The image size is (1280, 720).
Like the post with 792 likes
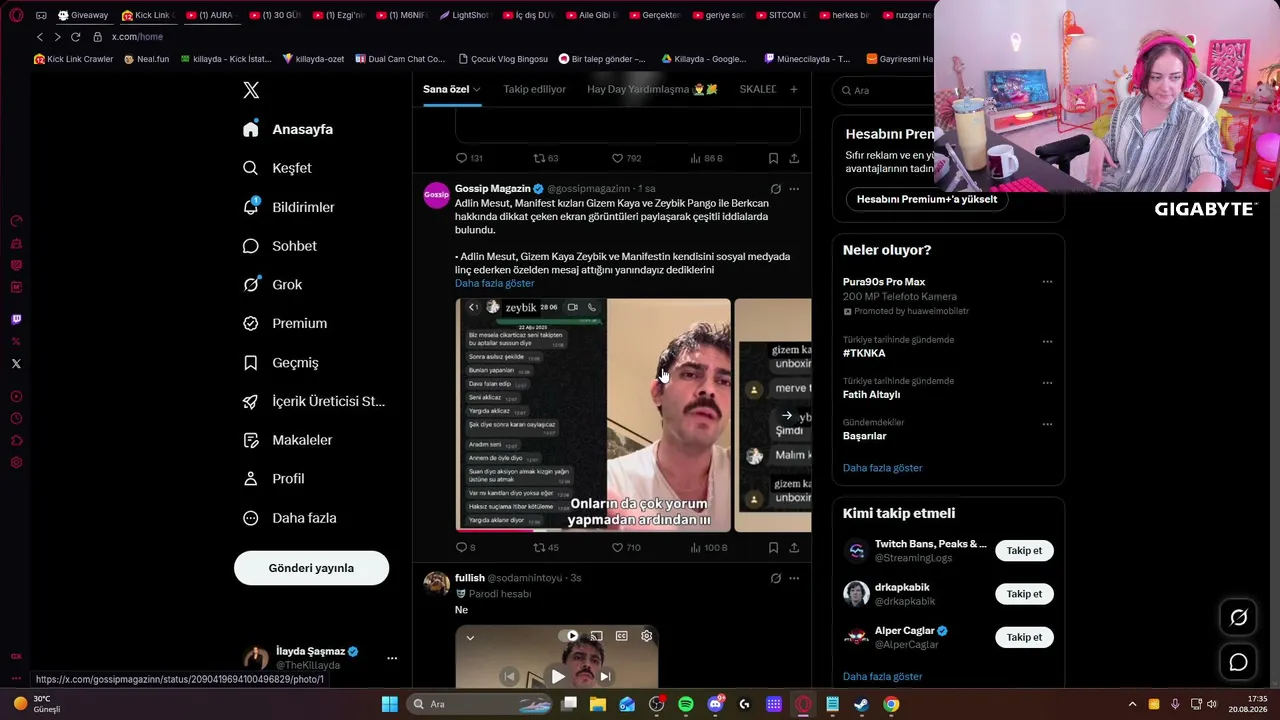click(x=626, y=158)
